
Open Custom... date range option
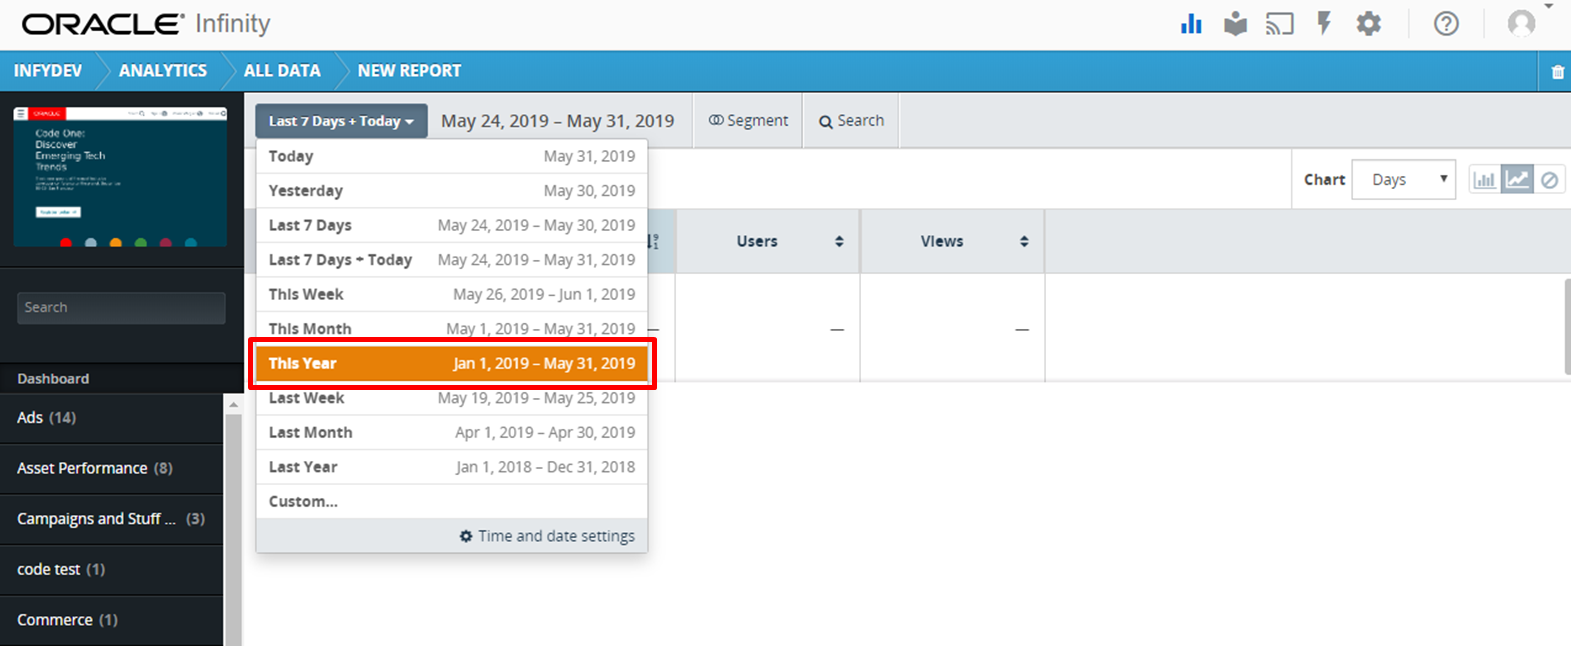[x=452, y=501]
